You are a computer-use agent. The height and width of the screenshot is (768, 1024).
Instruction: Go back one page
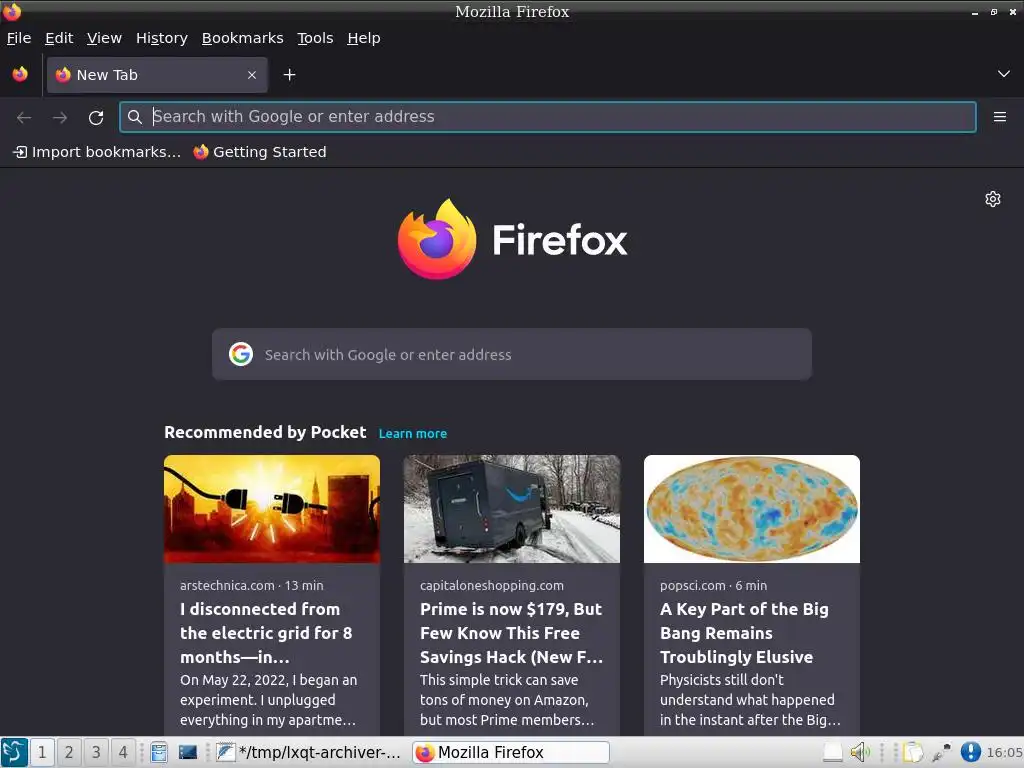point(24,118)
